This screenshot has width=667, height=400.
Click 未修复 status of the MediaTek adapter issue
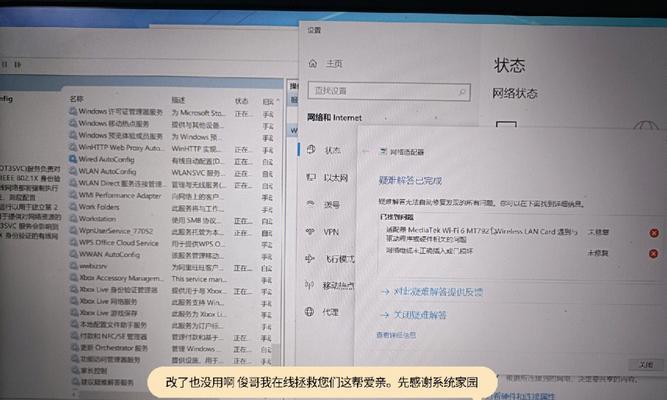(598, 232)
